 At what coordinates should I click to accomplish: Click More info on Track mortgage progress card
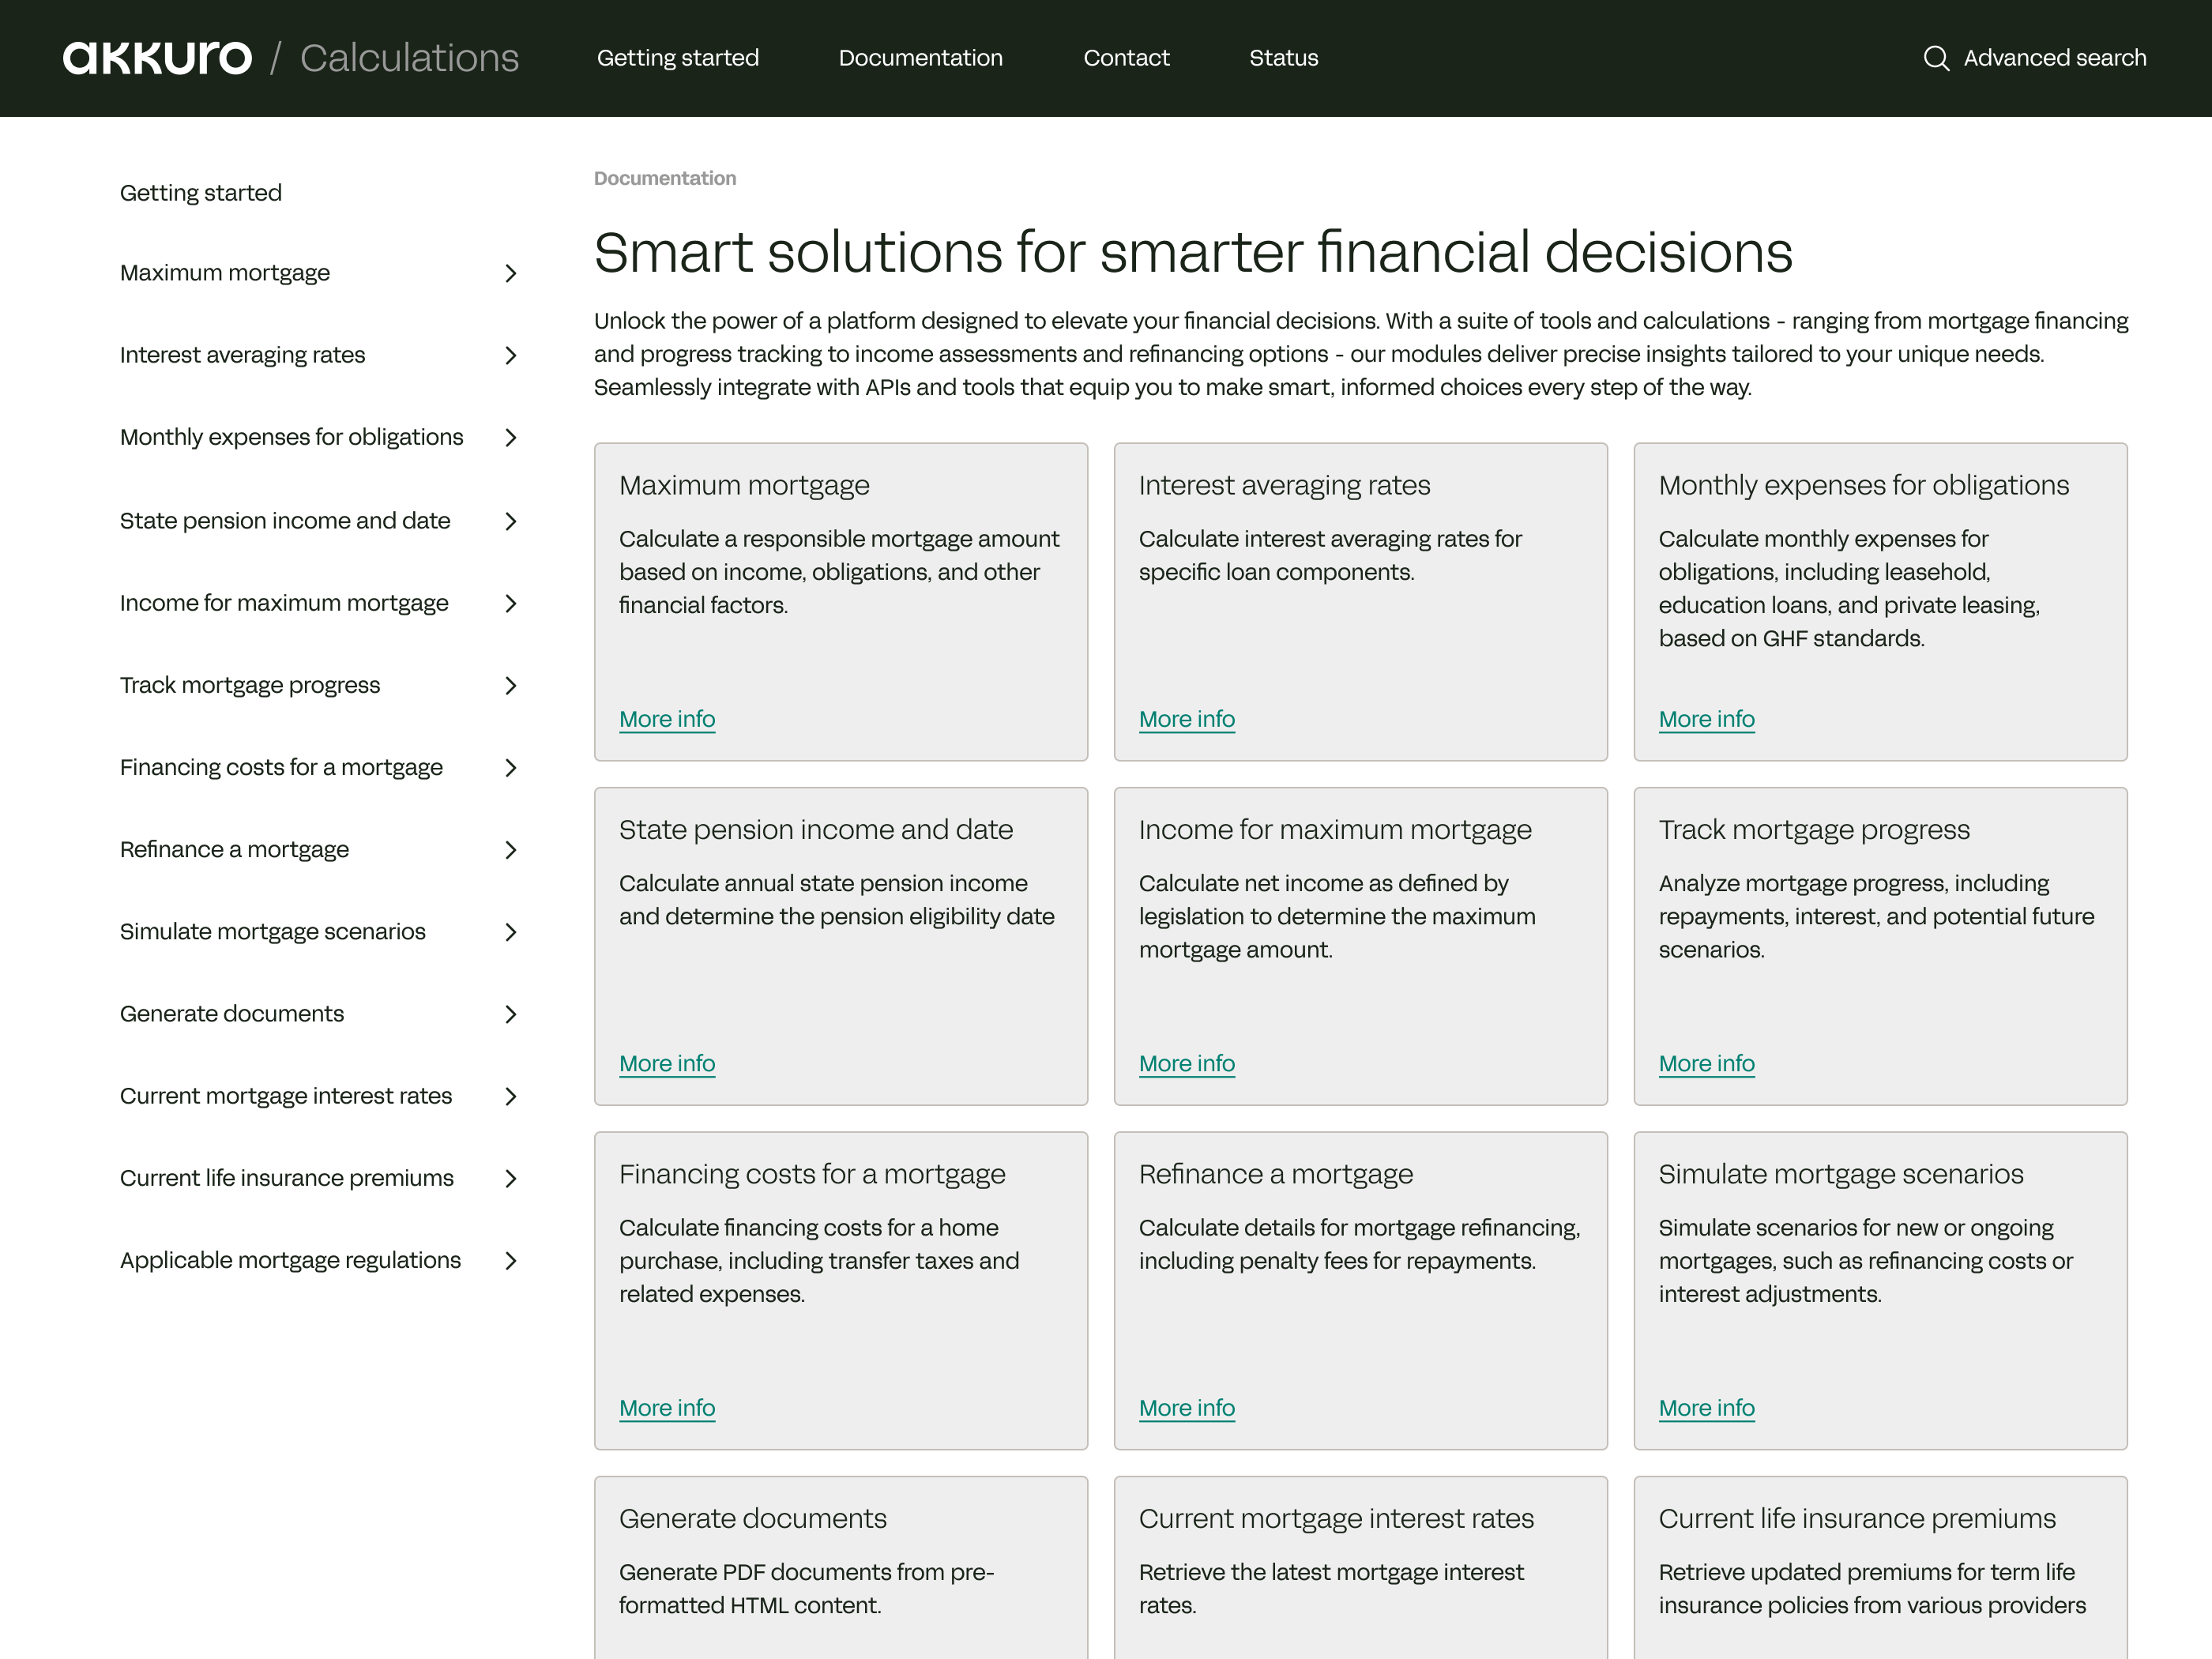[1706, 1063]
